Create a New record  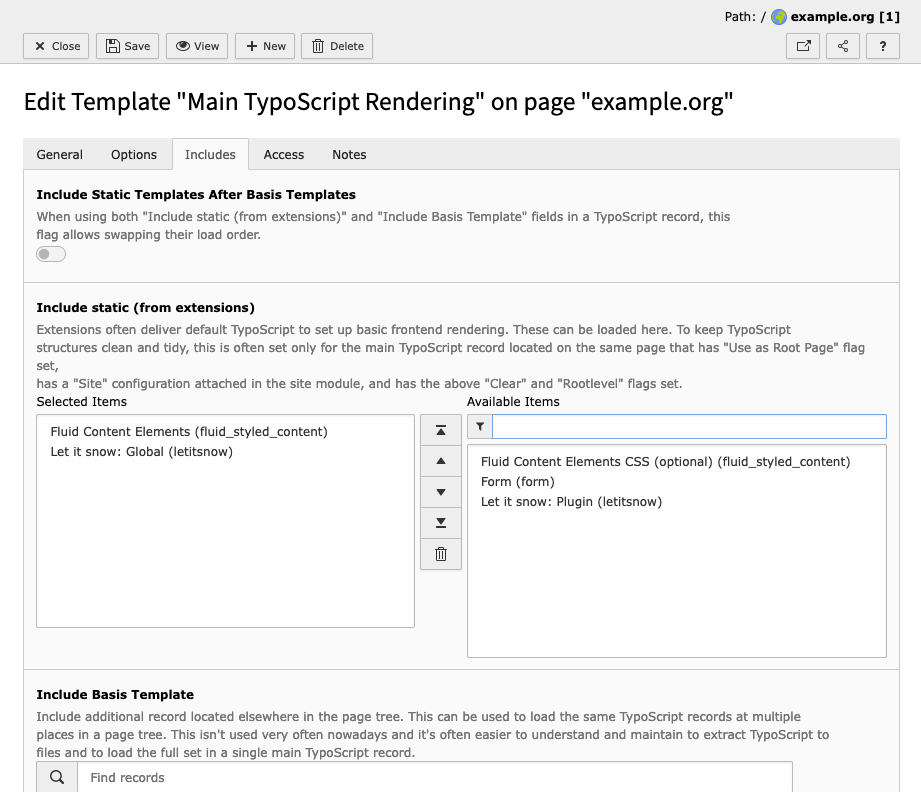click(x=265, y=46)
